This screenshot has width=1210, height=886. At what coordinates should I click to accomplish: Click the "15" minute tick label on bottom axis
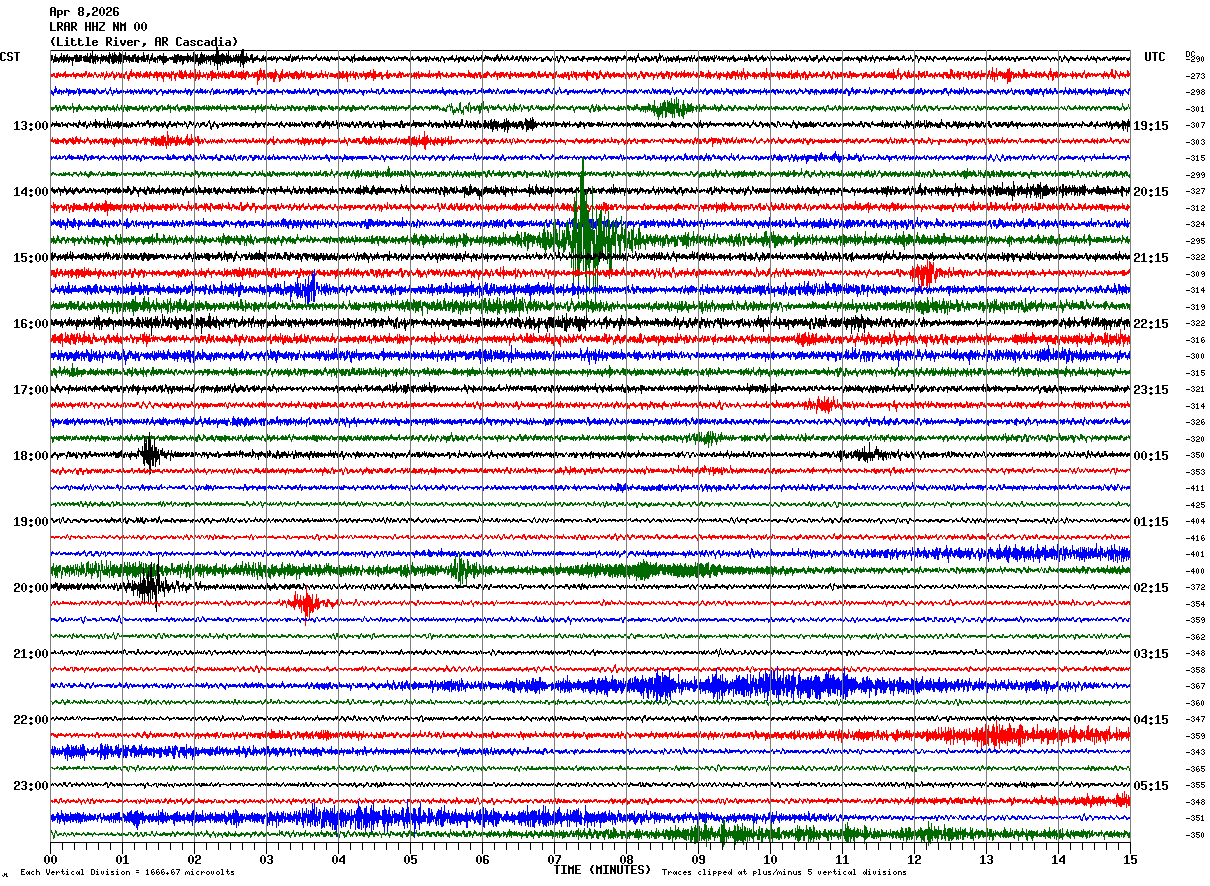click(1129, 859)
